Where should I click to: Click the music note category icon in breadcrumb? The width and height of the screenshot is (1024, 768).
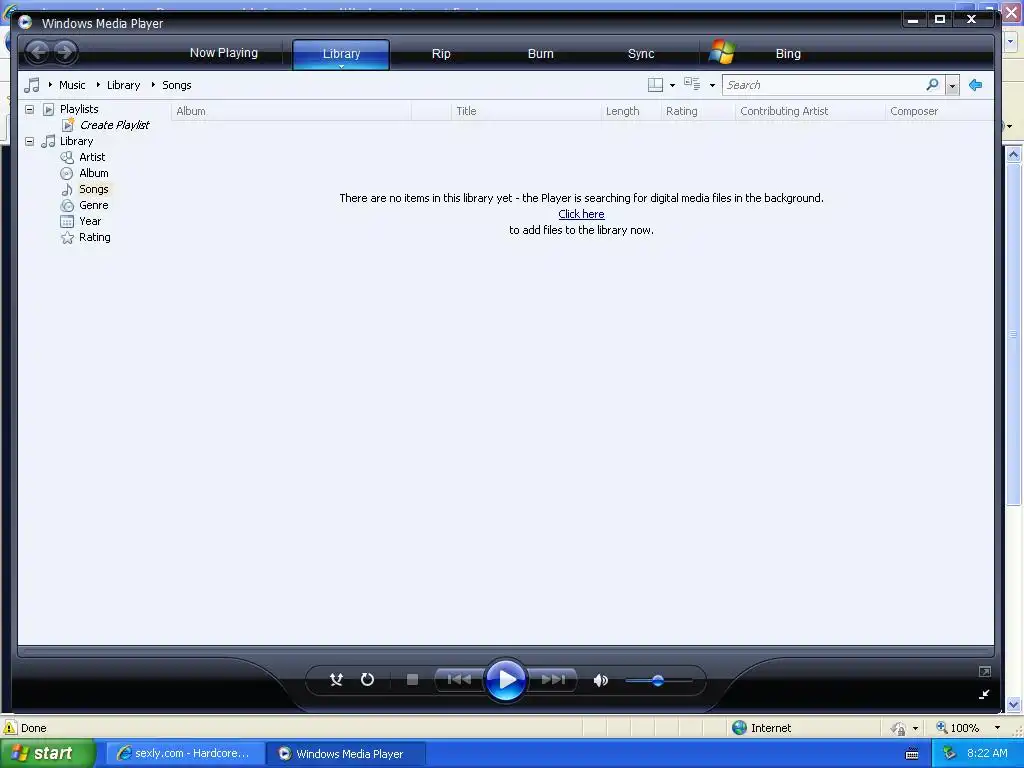tap(31, 85)
